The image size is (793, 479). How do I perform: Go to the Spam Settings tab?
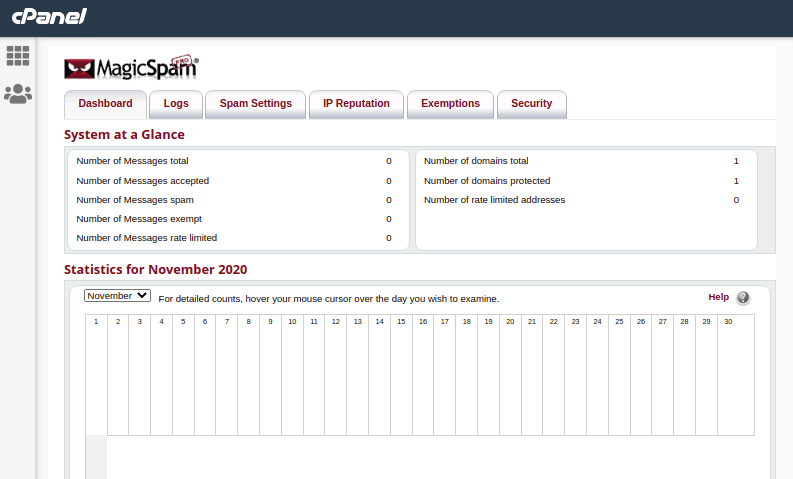pos(256,104)
